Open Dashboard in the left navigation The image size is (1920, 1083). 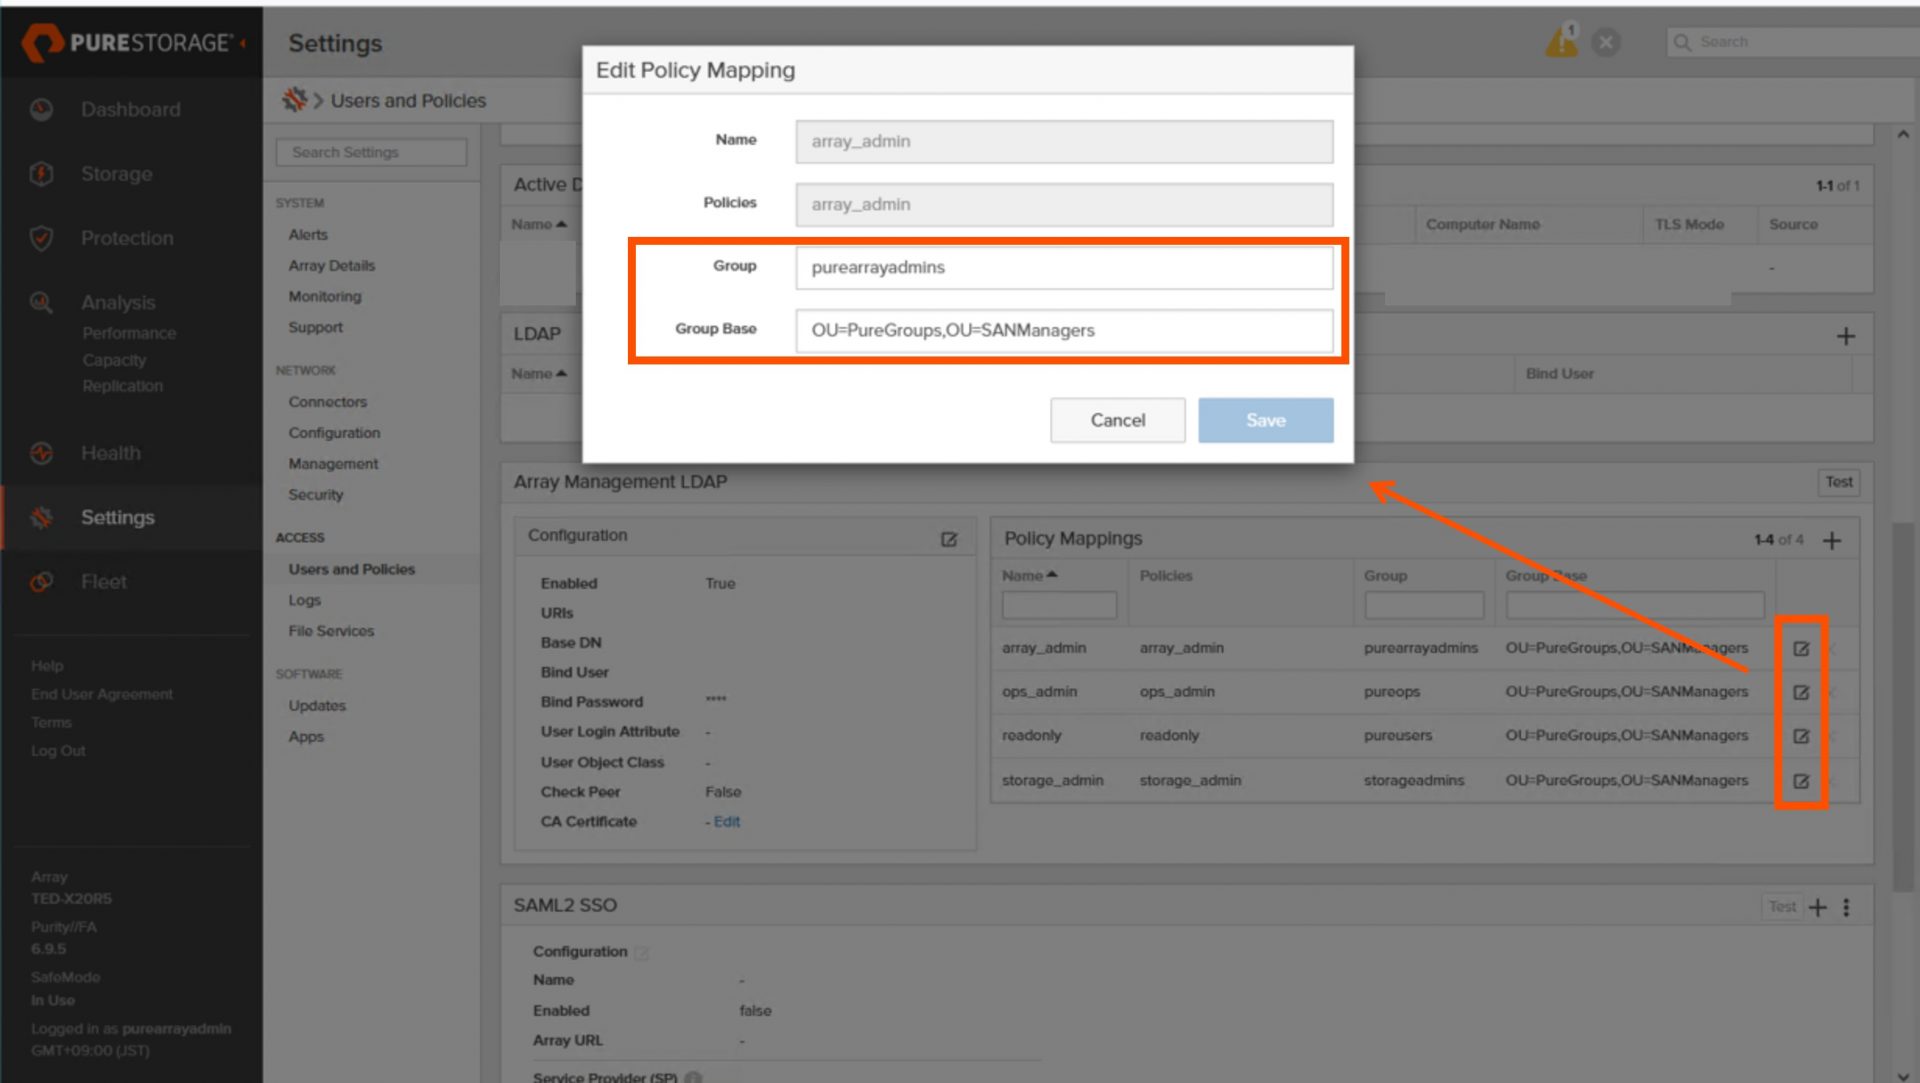coord(131,110)
